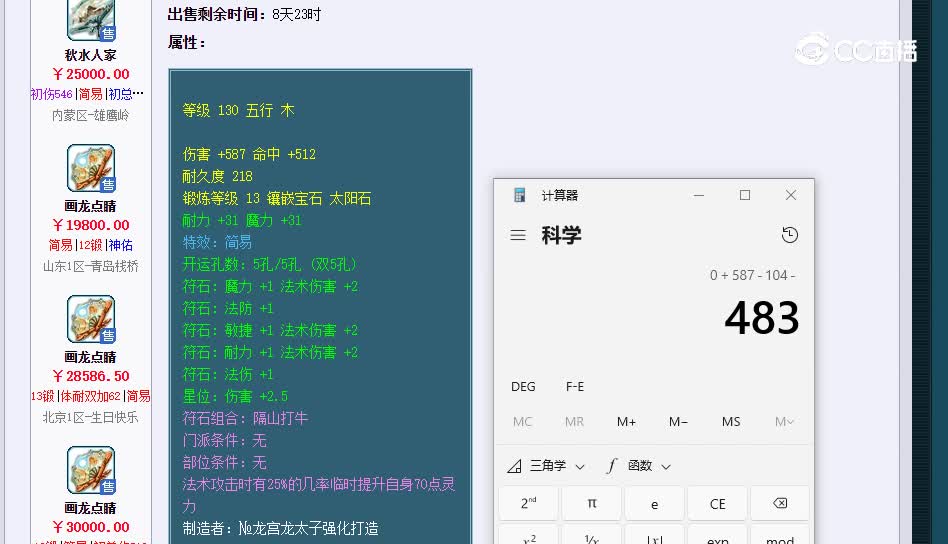Subtract from memory with M−
Image resolution: width=948 pixels, height=544 pixels.
coord(678,421)
